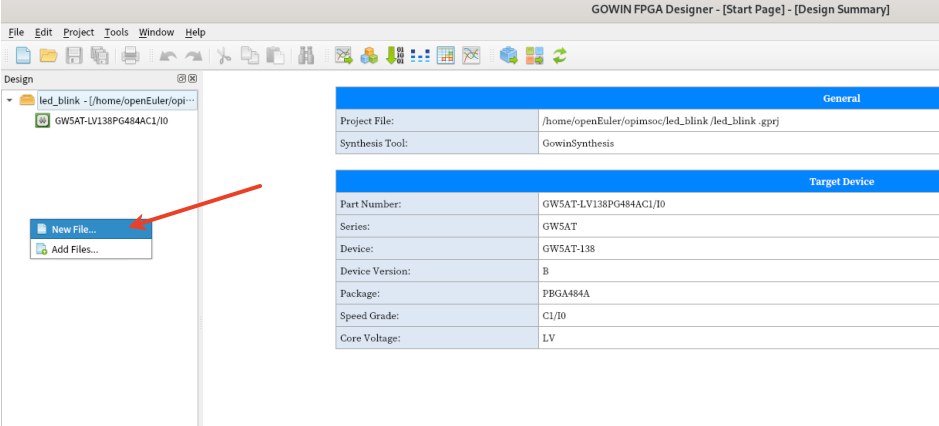The image size is (939, 426).
Task: Click the graph-with-green-arrow toolbar icon
Action: (x=344, y=56)
